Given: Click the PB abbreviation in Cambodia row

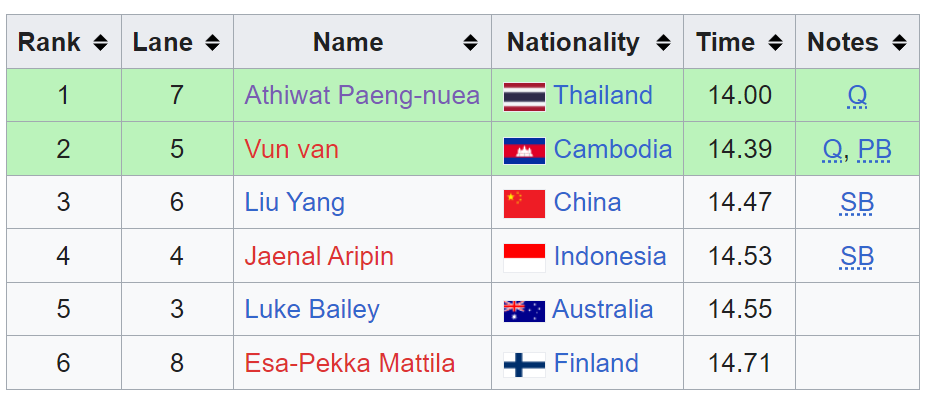Looking at the screenshot, I should pyautogui.click(x=874, y=150).
